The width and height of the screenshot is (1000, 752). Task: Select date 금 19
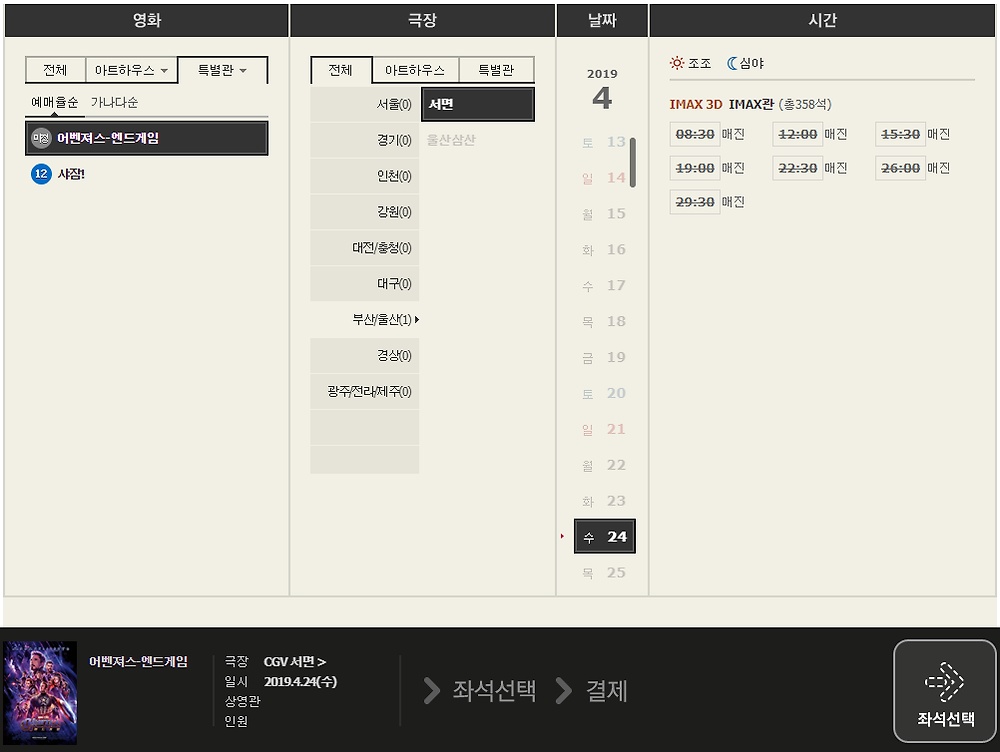click(604, 357)
